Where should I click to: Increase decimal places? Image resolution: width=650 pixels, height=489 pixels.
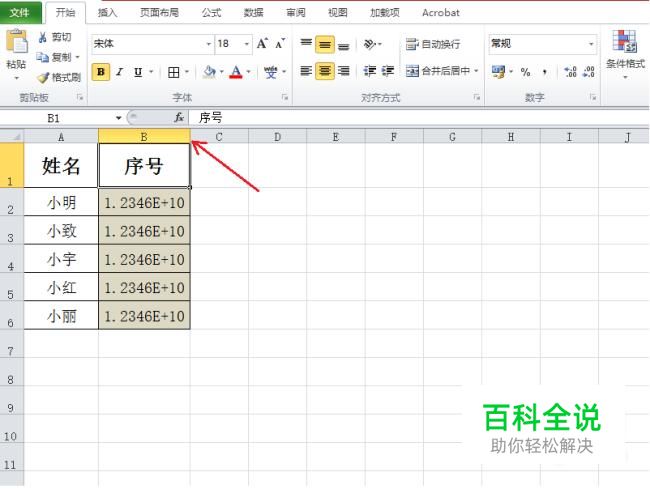tap(570, 72)
